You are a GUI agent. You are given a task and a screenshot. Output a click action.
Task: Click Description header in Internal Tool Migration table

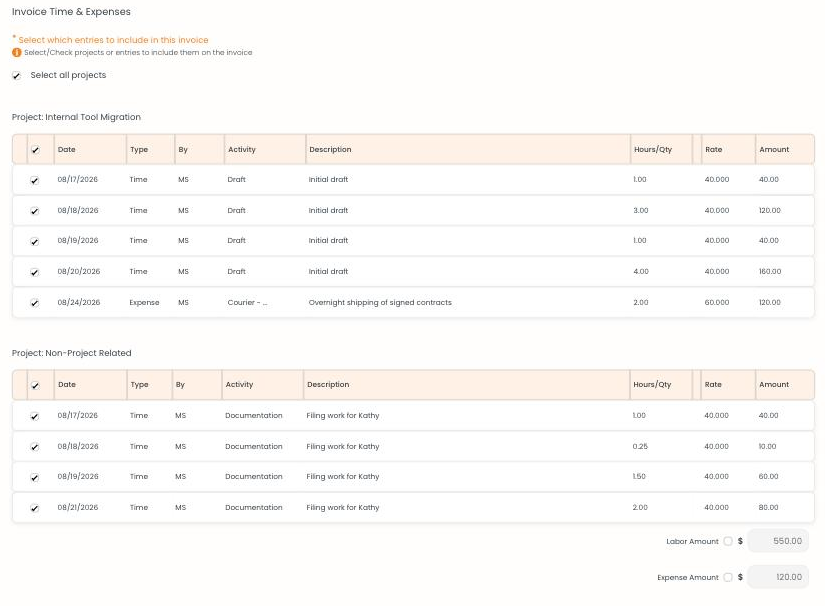coord(330,149)
